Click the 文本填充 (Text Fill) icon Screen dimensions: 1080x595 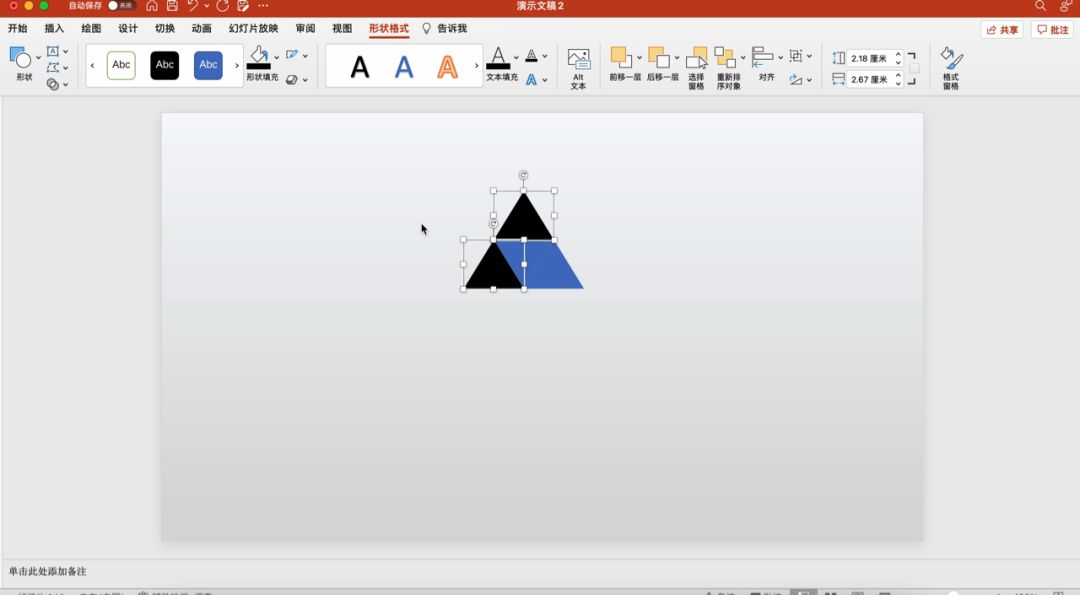tap(498, 58)
